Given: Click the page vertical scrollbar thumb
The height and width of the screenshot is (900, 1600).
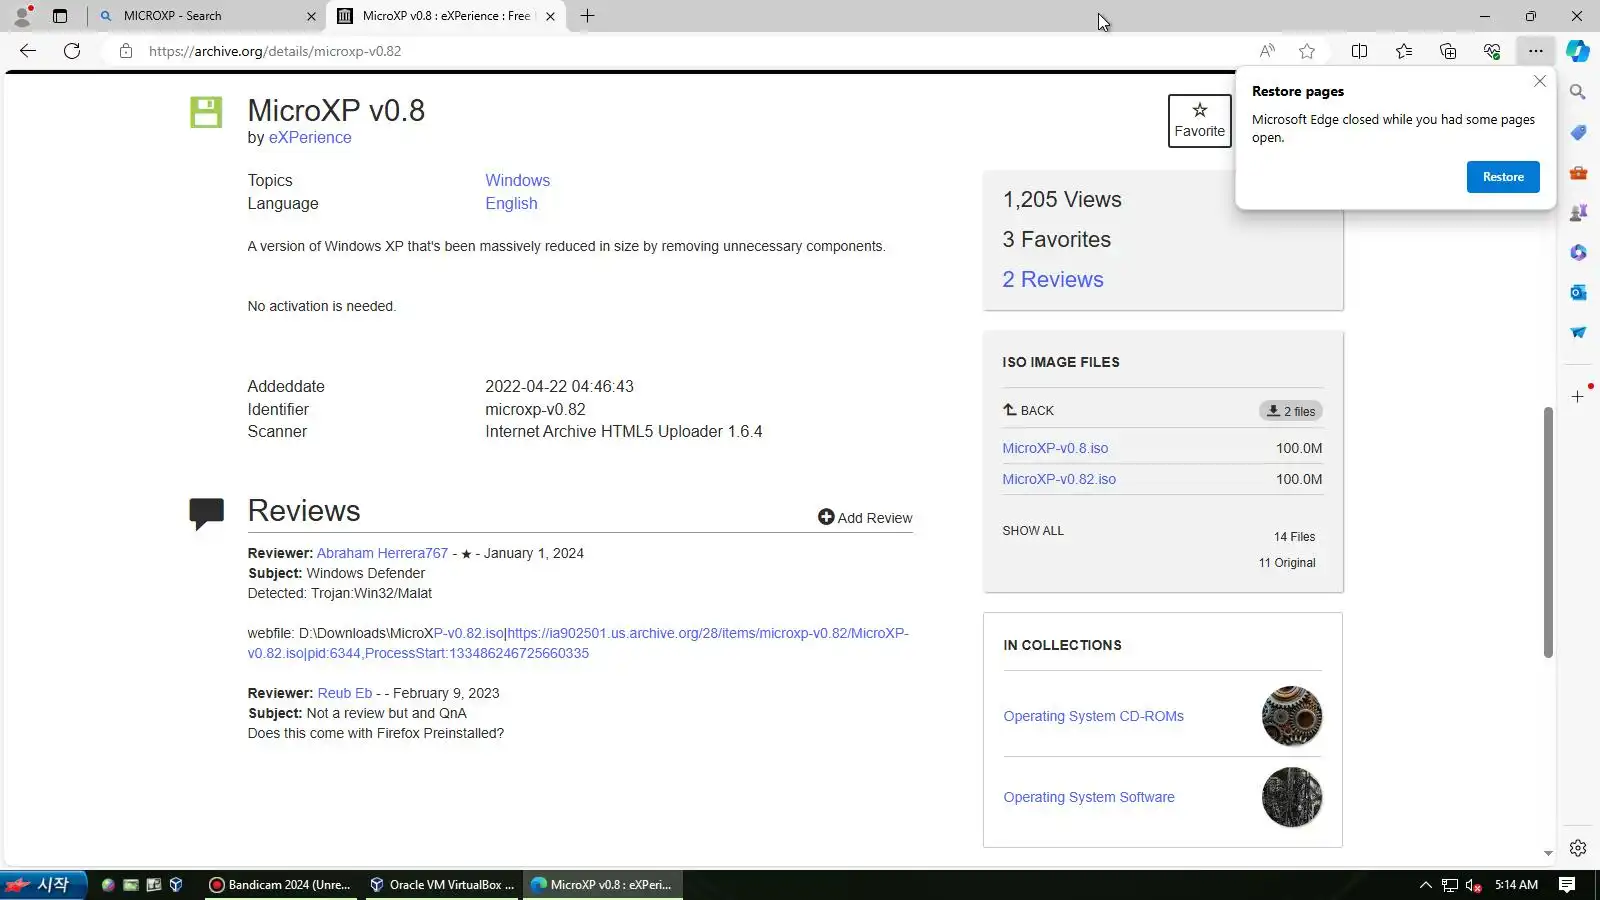Looking at the screenshot, I should (x=1548, y=532).
